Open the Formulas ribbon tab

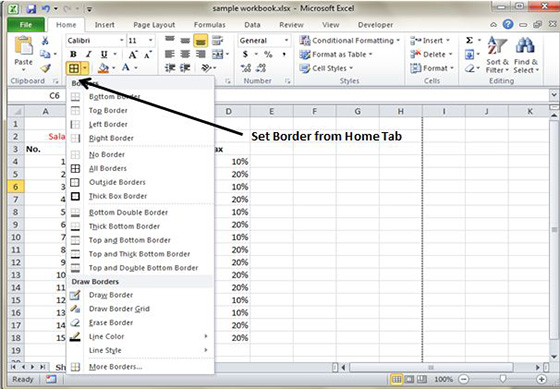coord(209,25)
